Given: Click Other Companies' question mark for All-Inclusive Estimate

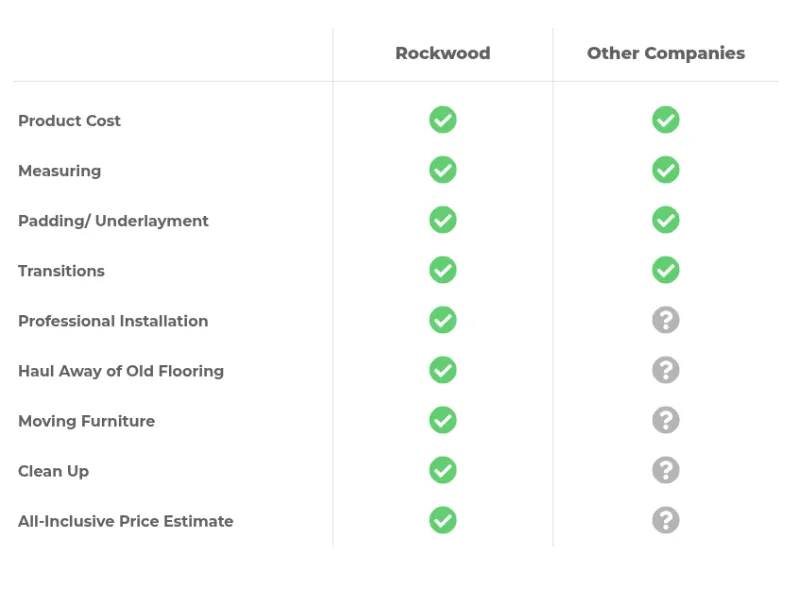Looking at the screenshot, I should tap(666, 520).
